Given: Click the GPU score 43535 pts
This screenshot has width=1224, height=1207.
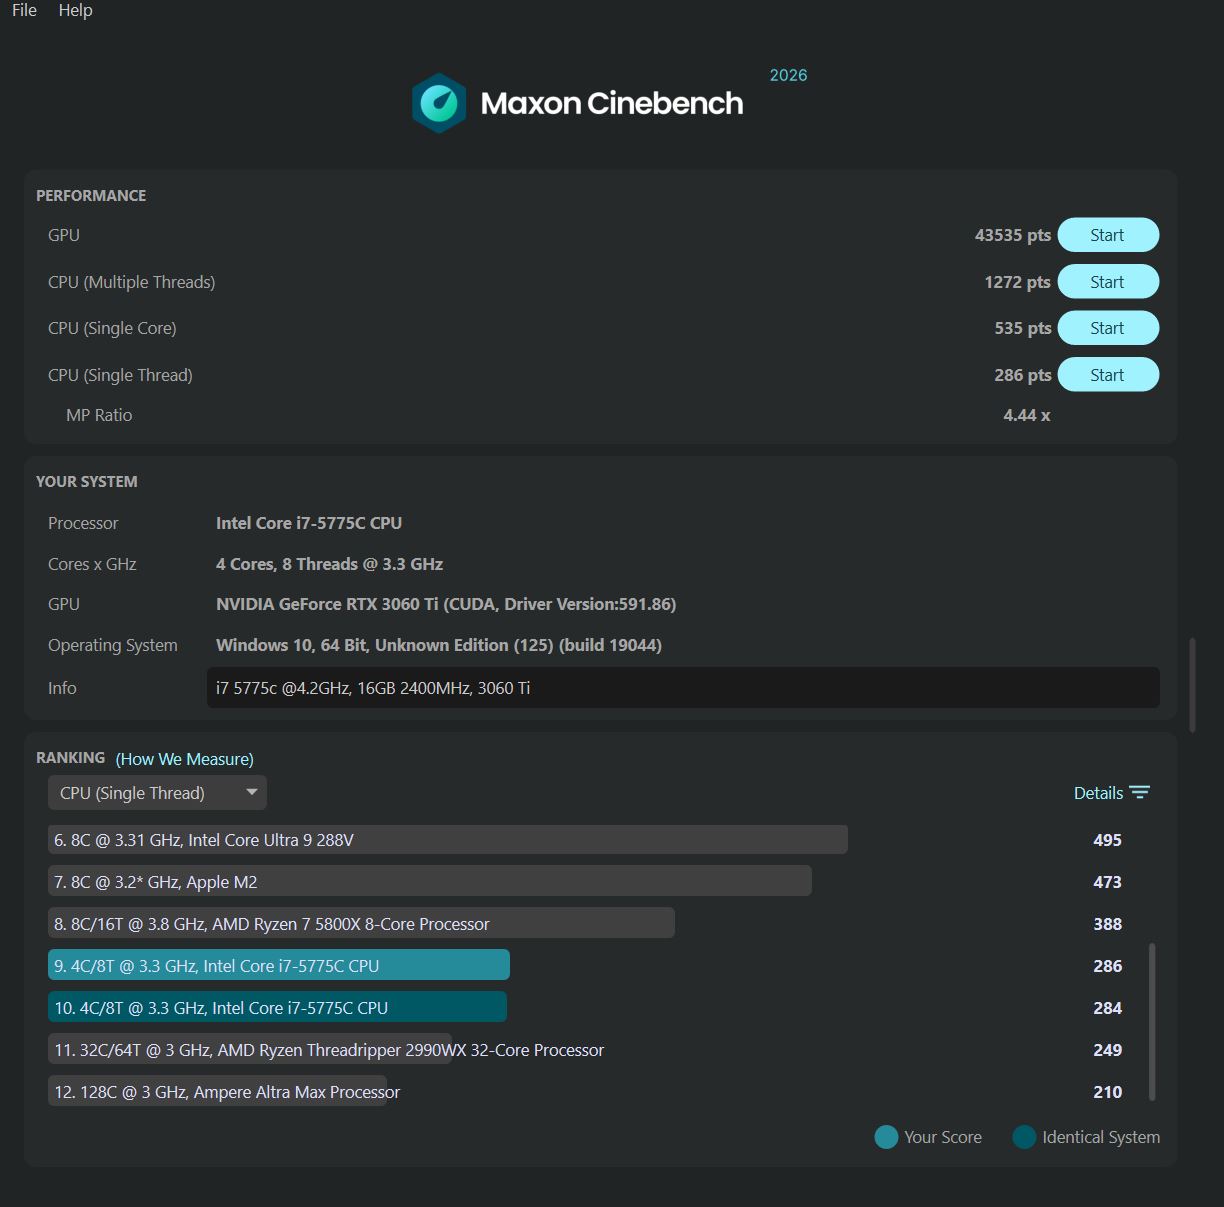Looking at the screenshot, I should pos(1013,235).
